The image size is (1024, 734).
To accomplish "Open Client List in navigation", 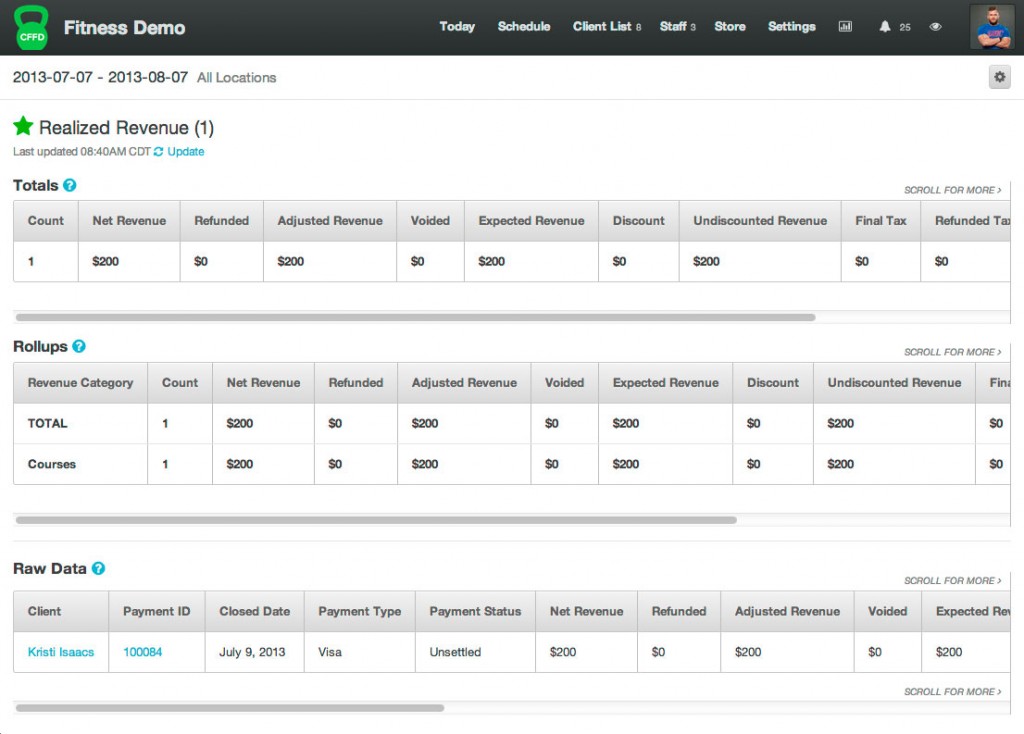I will click(x=602, y=27).
